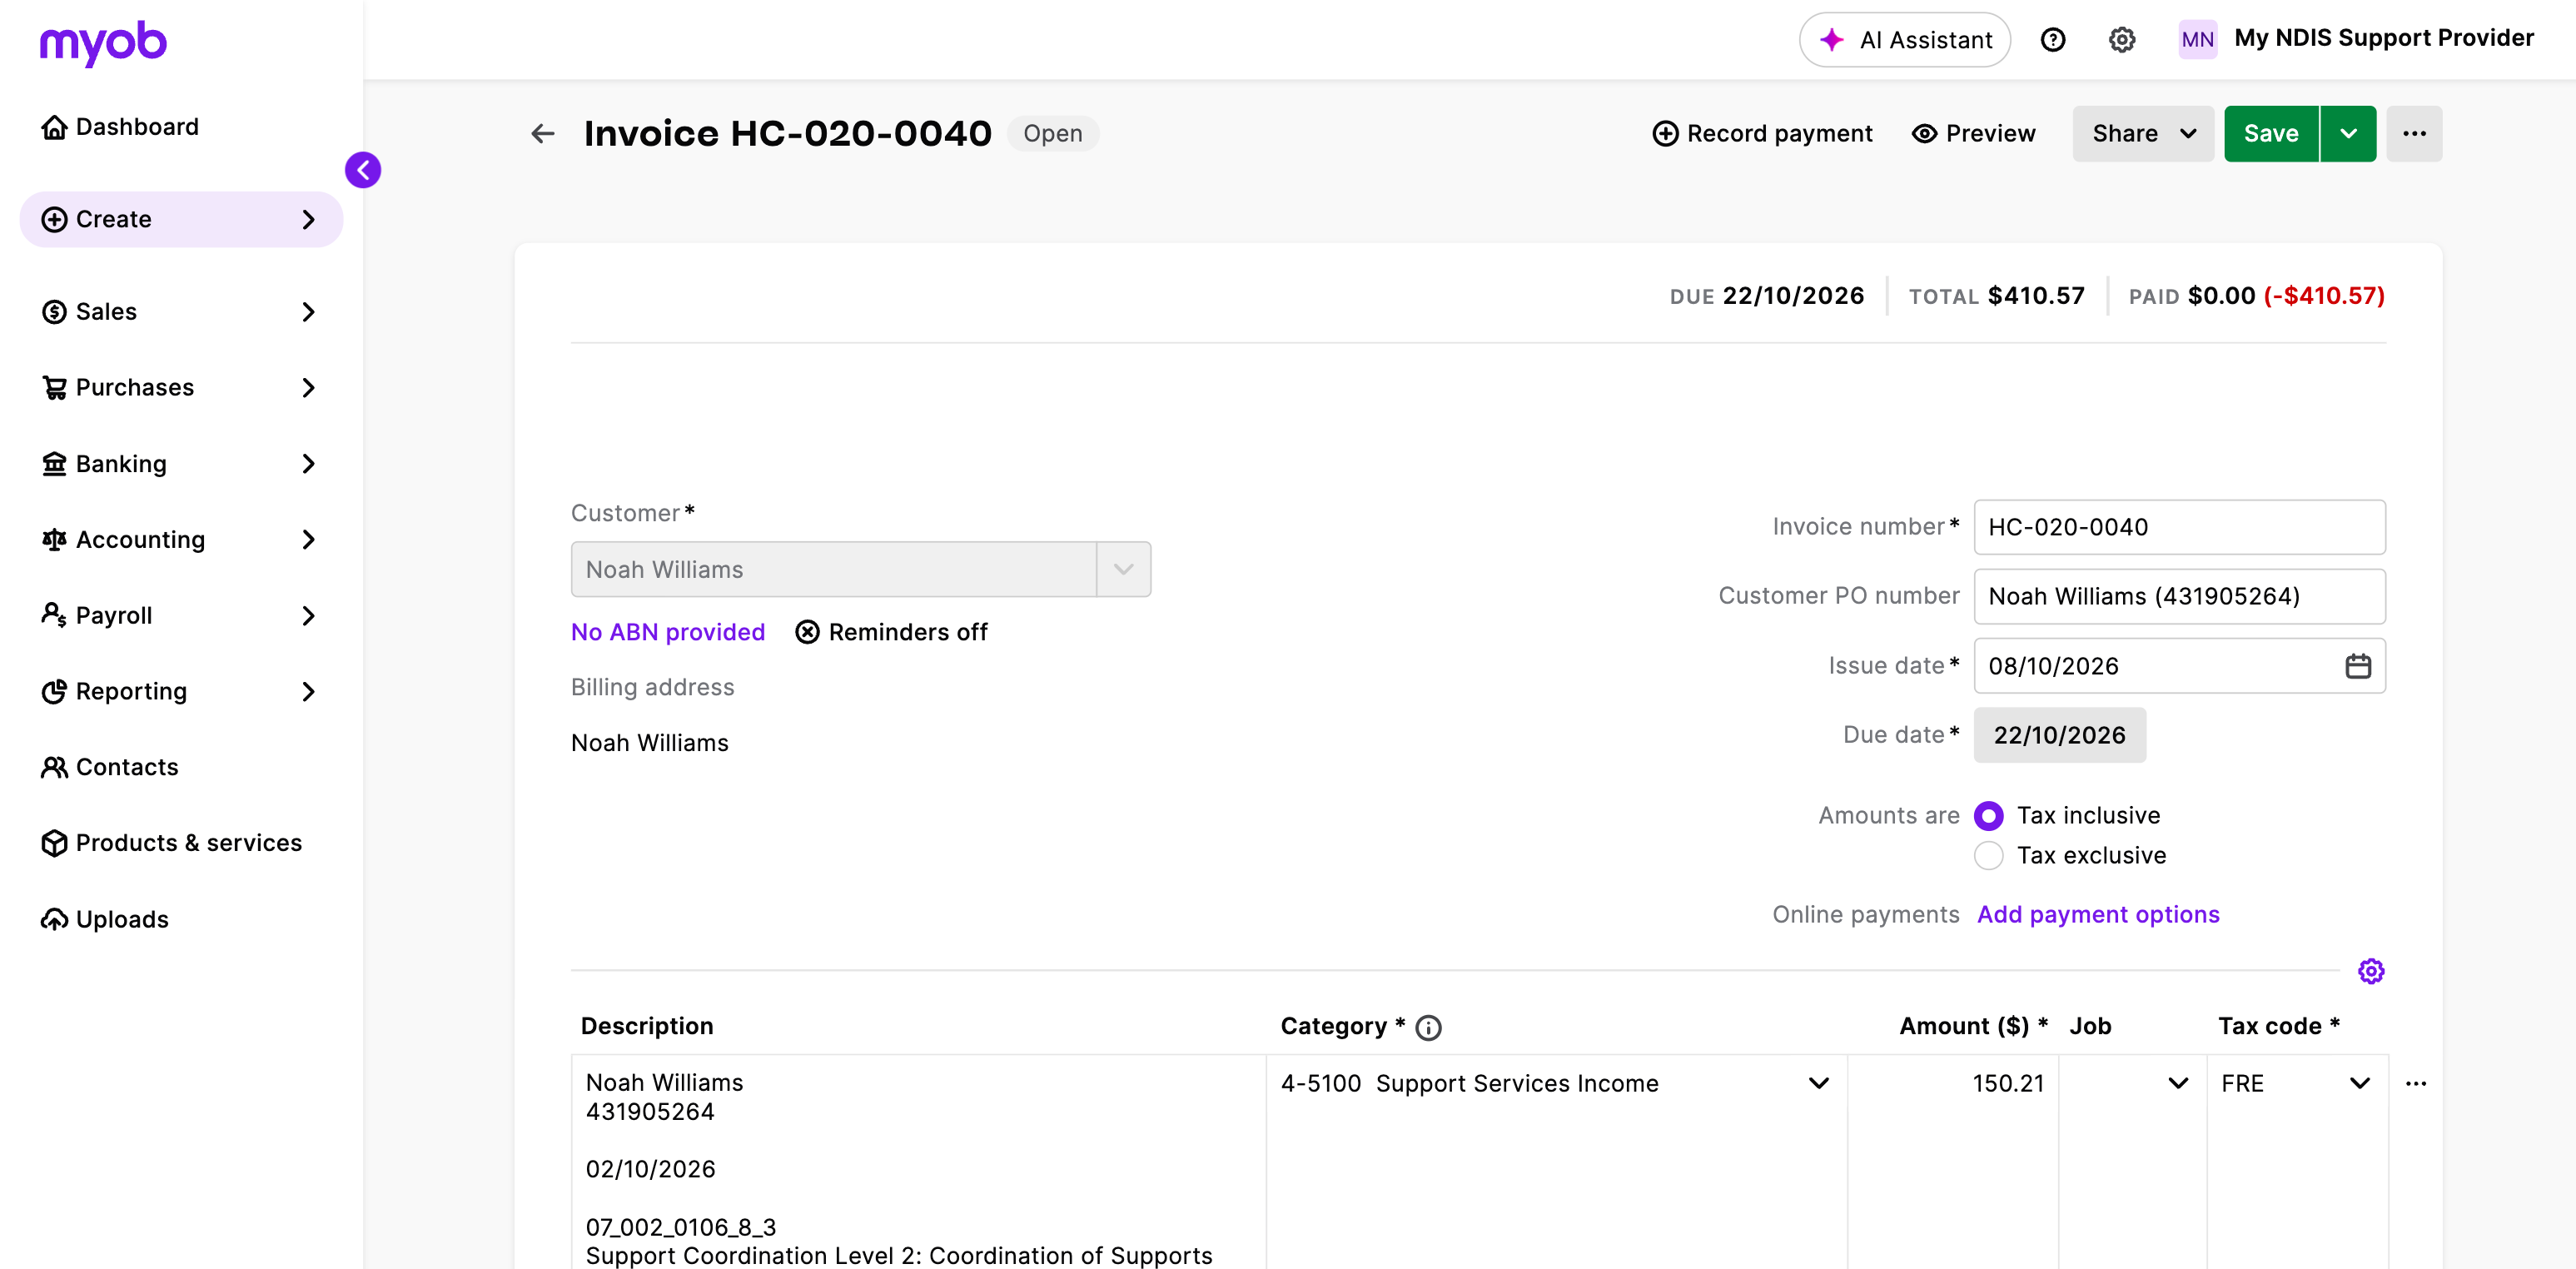Open Contacts in the sidebar

click(110, 768)
